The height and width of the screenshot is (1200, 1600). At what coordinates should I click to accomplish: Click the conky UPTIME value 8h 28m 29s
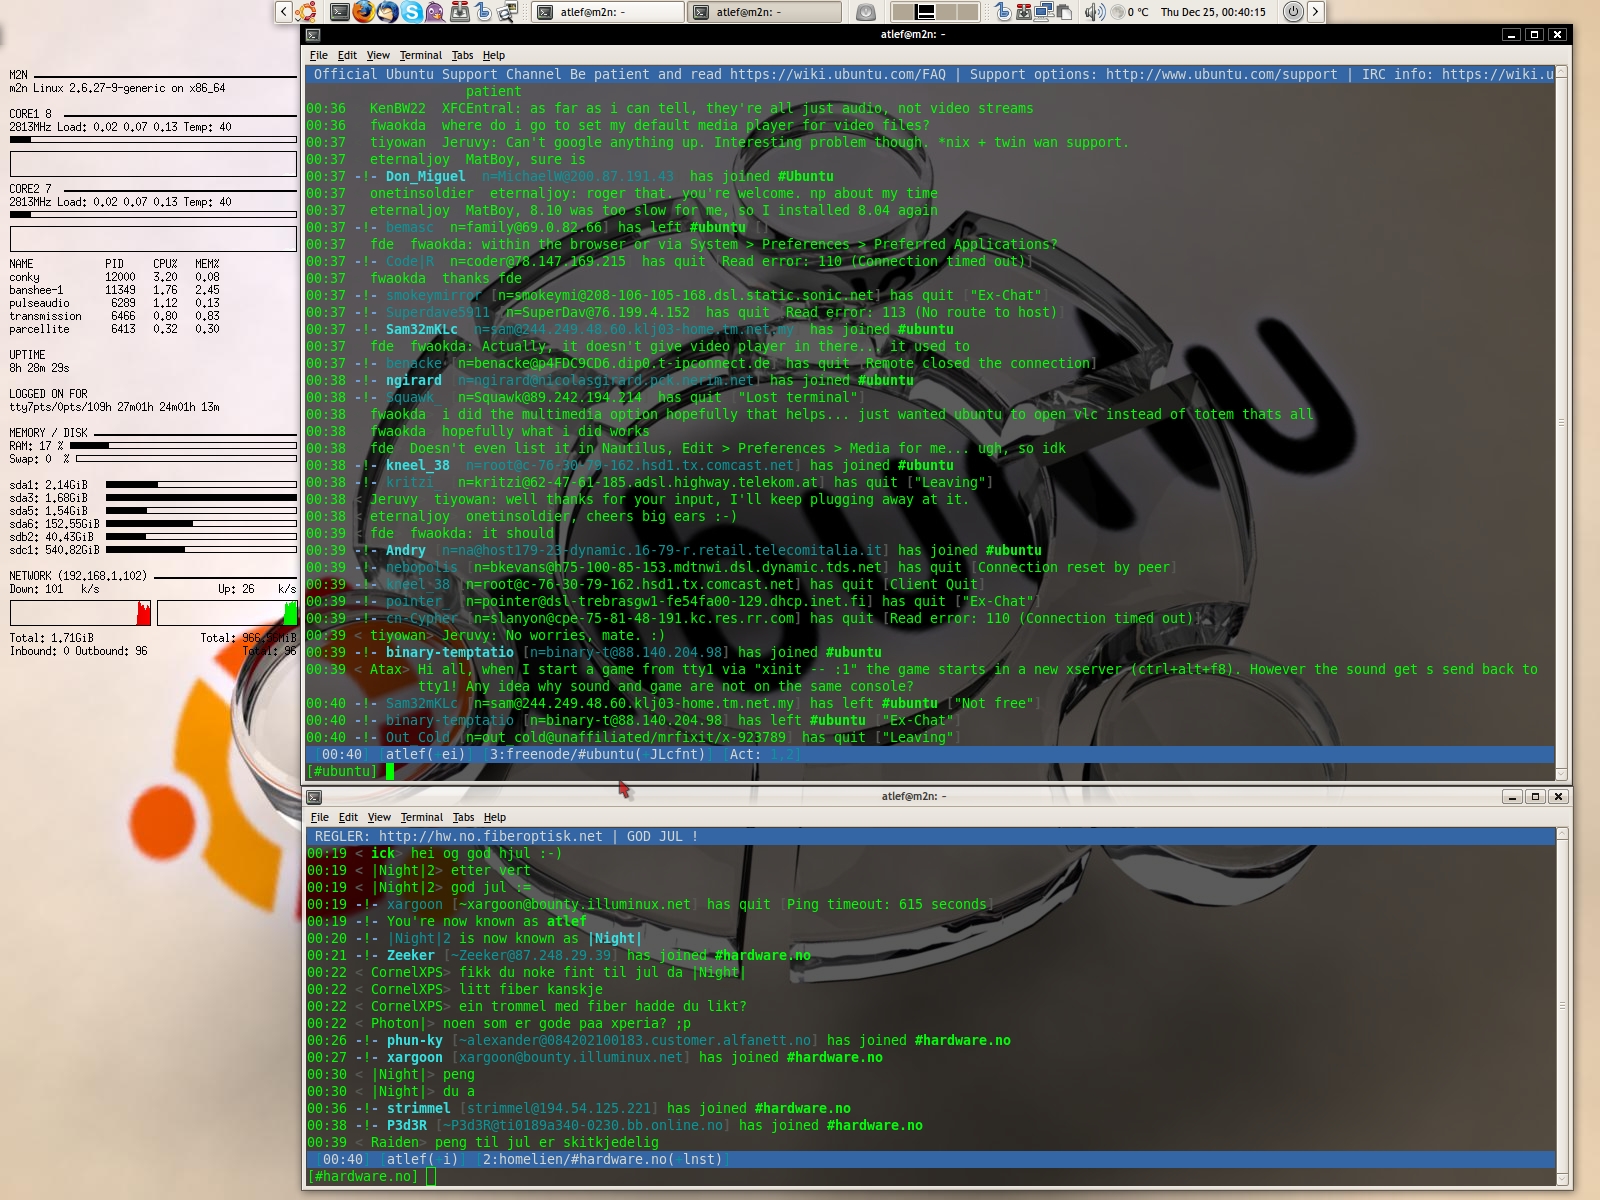(x=39, y=368)
